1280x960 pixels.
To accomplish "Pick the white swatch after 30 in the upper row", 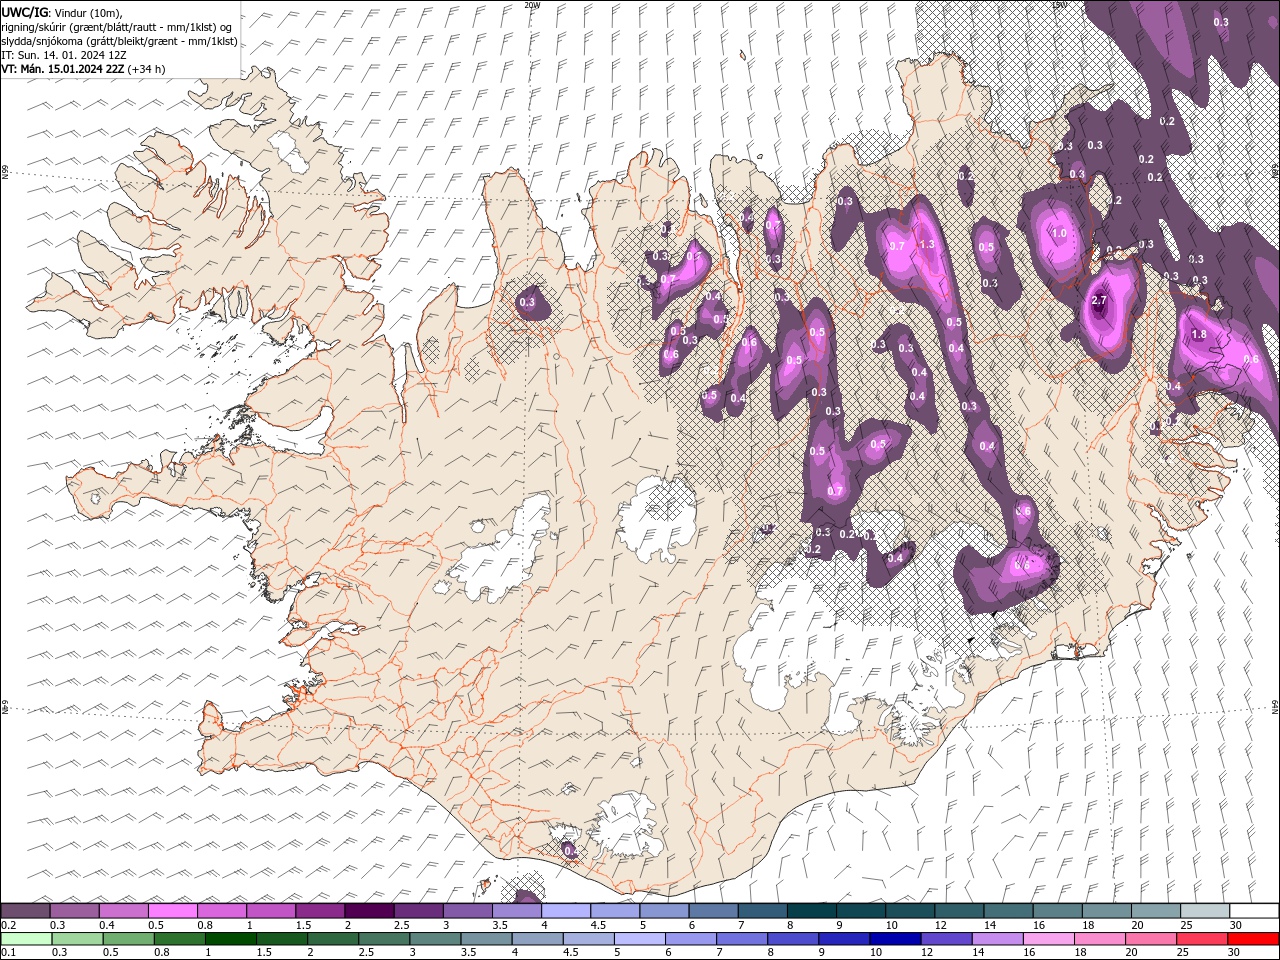I will (x=1255, y=911).
